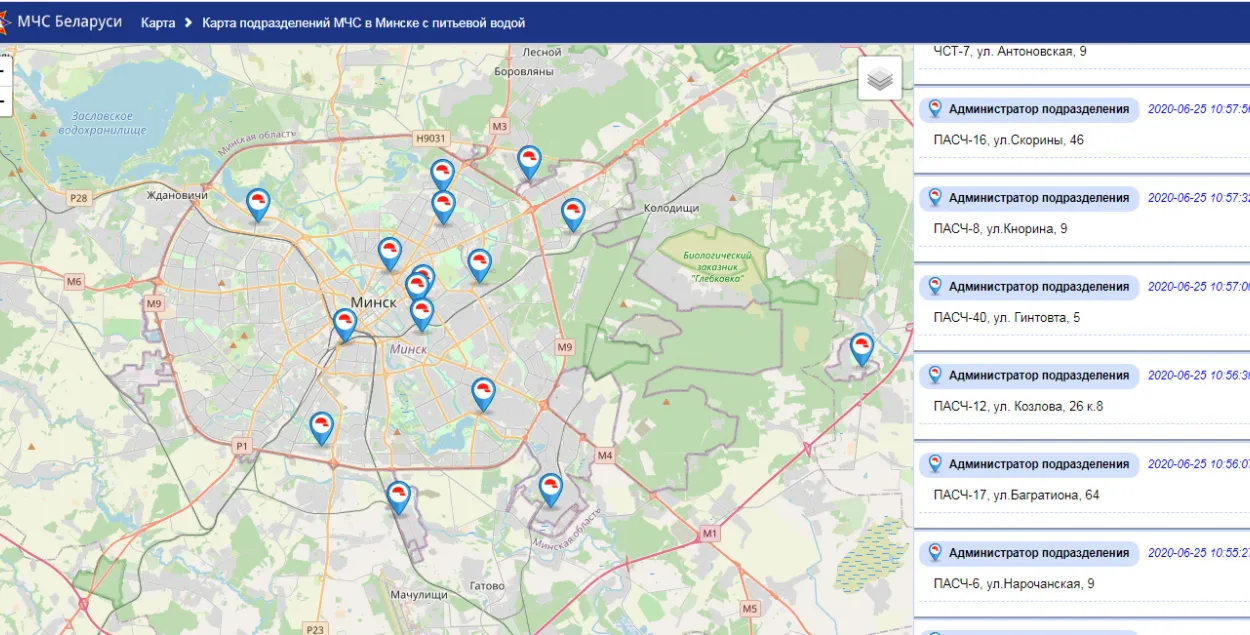Click pin icon in the ПАСЧ-16 entry badge

[x=935, y=109]
